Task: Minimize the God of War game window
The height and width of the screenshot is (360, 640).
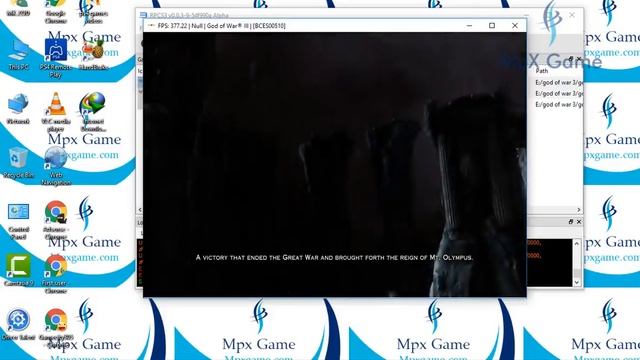Action: (469, 26)
